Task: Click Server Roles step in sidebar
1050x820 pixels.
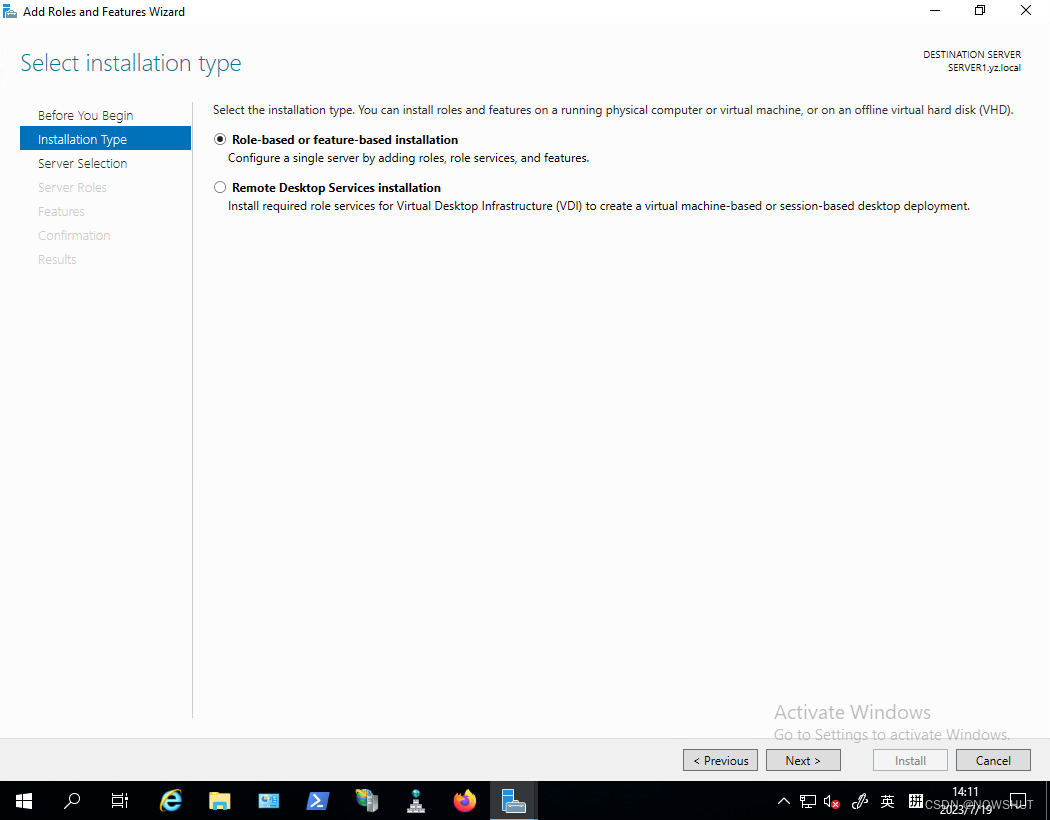Action: [72, 187]
